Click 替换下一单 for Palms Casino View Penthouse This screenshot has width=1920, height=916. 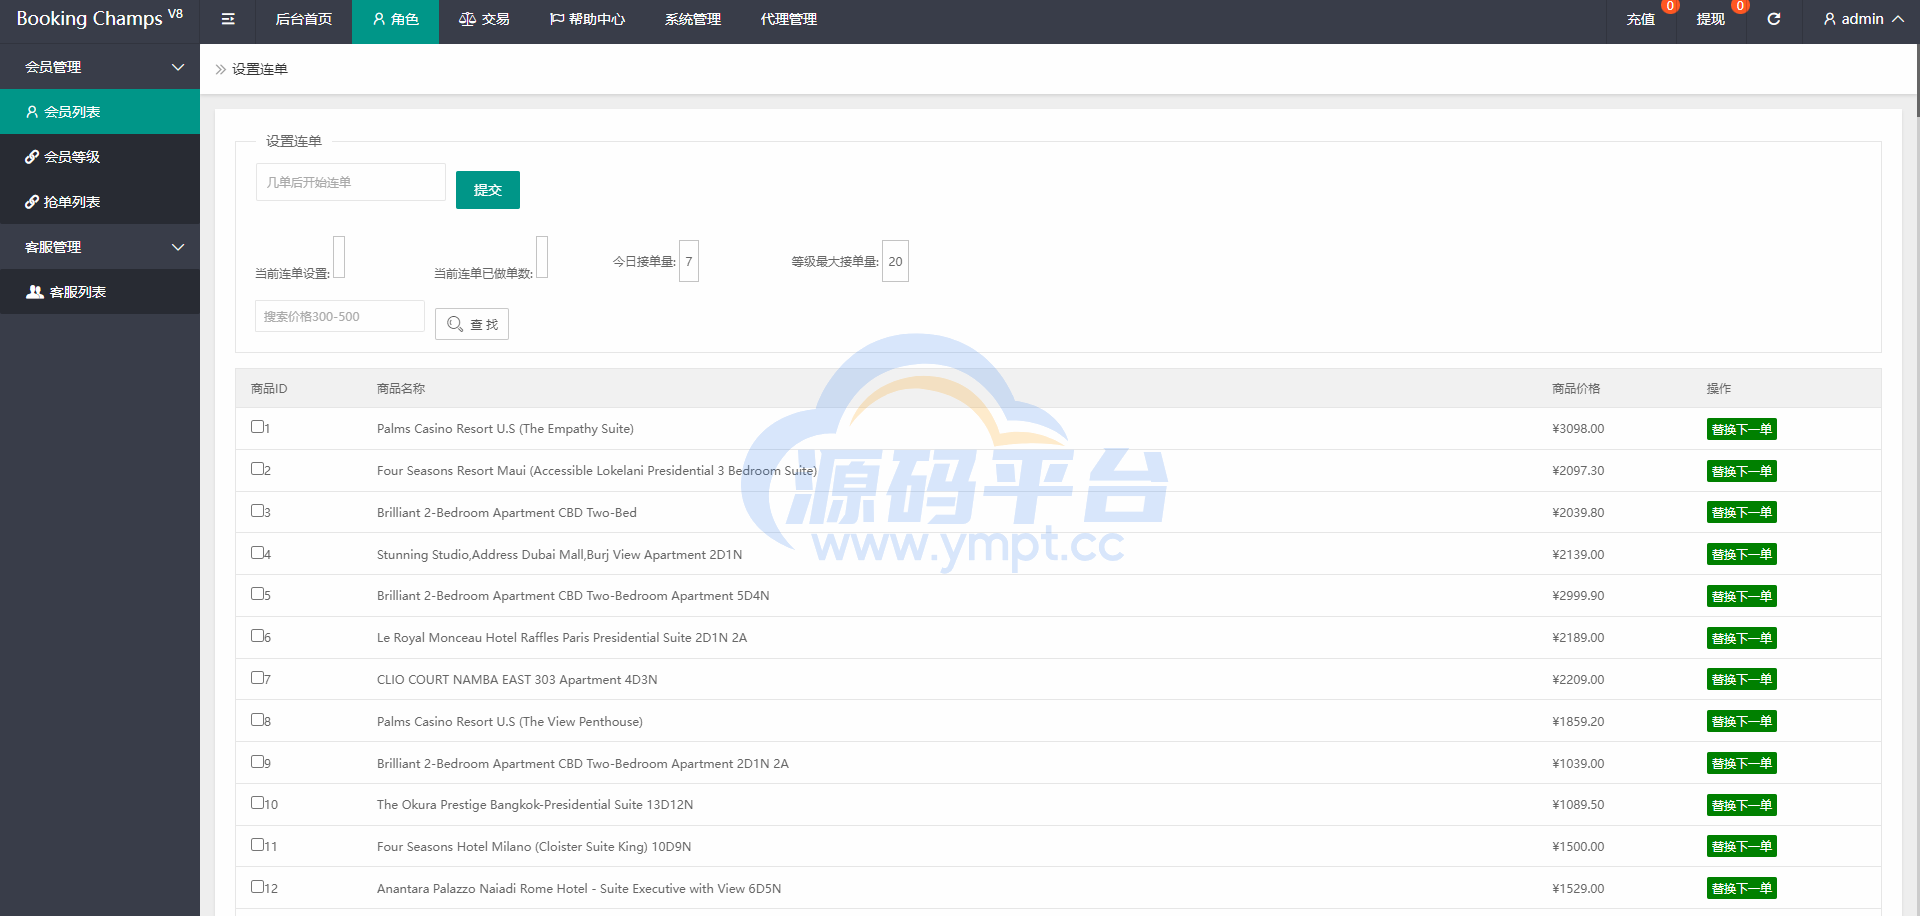click(x=1742, y=721)
